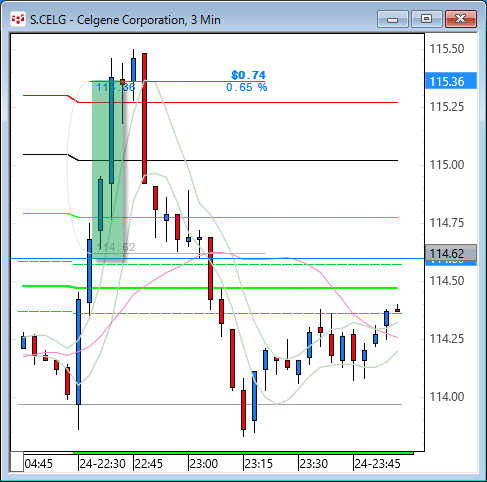Click the 23:00 time axis label

pos(204,464)
